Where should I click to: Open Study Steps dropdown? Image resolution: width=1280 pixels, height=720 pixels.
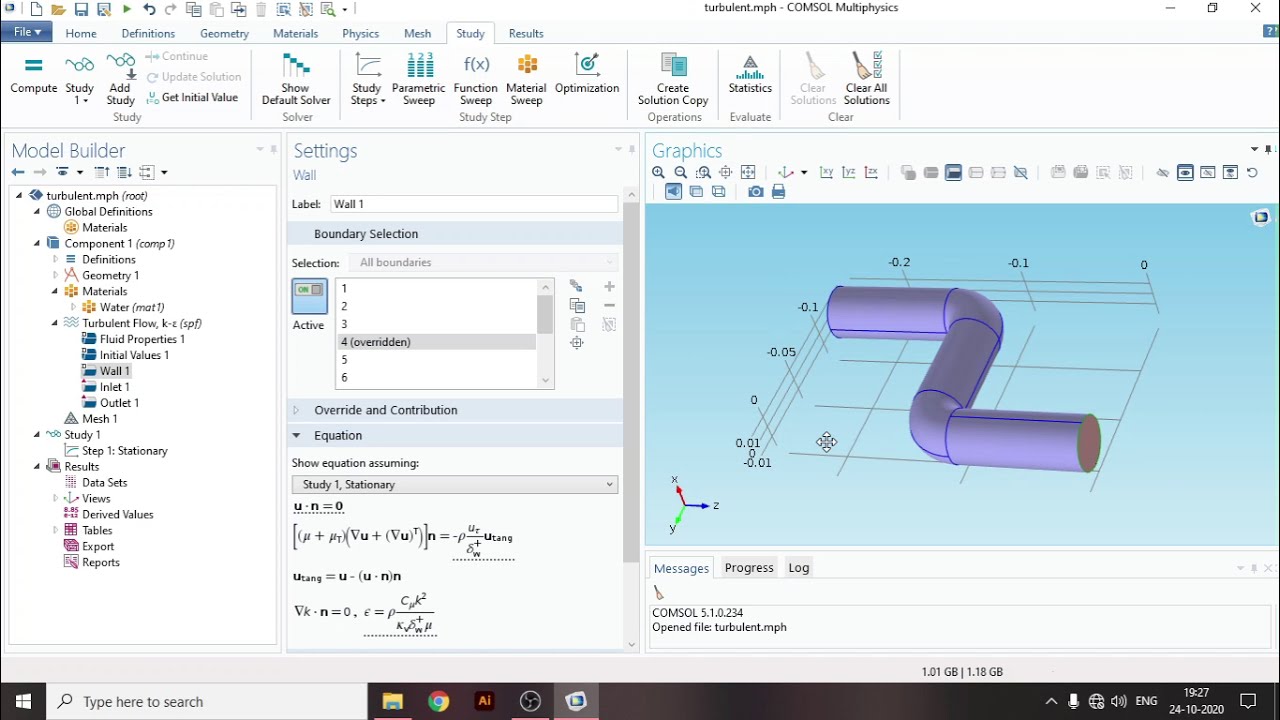[x=368, y=78]
